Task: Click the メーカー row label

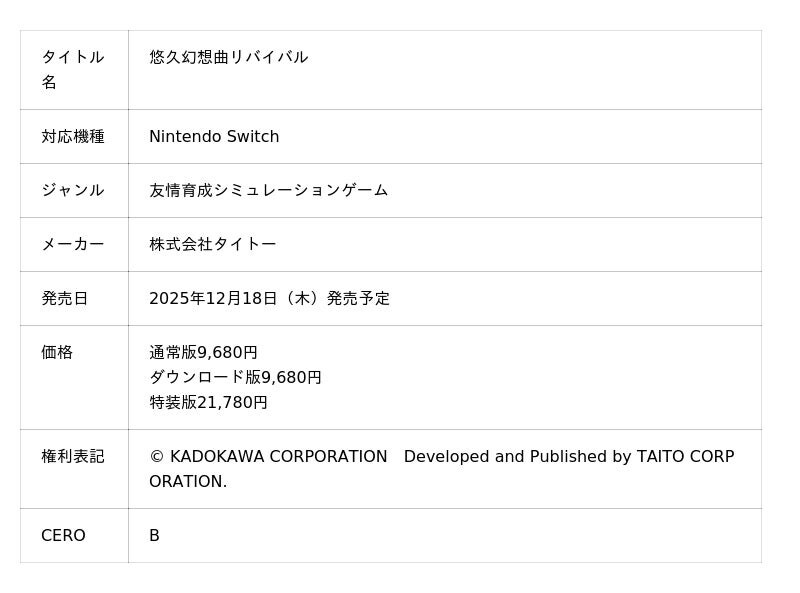Action: 72,245
